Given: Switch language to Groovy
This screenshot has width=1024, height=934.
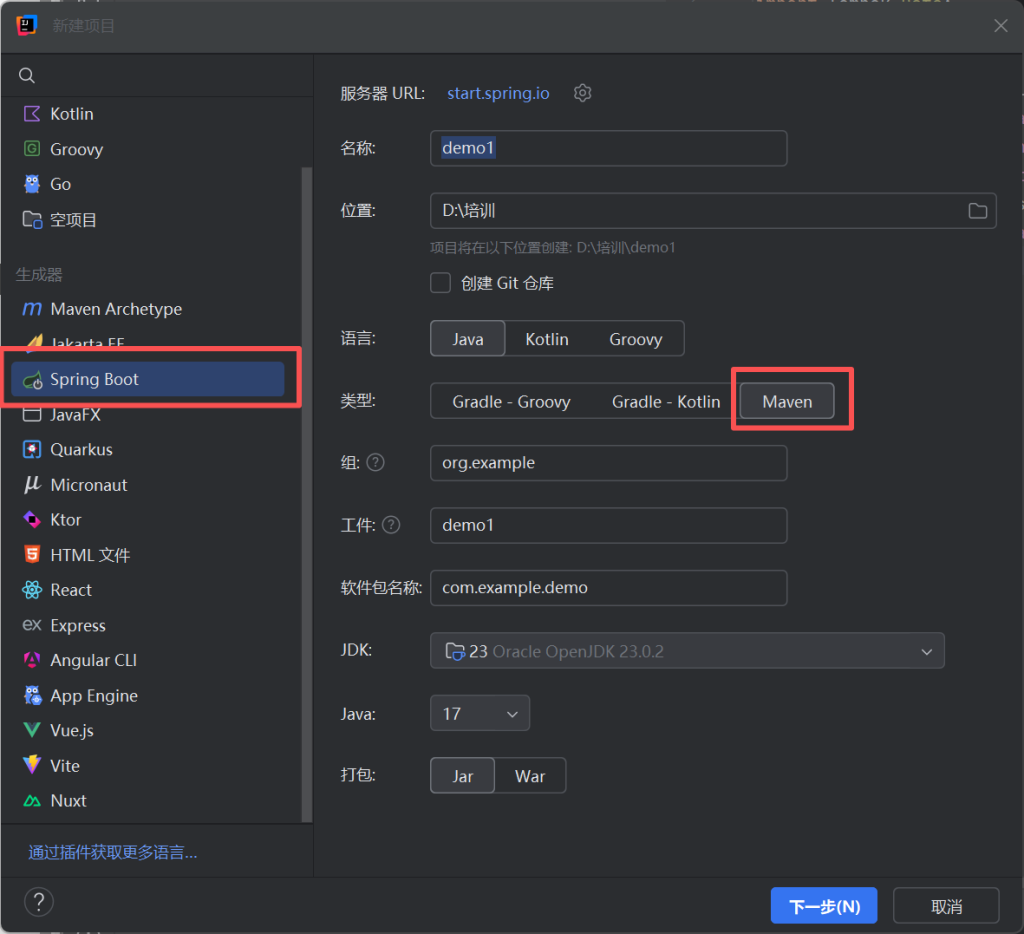Looking at the screenshot, I should click(635, 339).
